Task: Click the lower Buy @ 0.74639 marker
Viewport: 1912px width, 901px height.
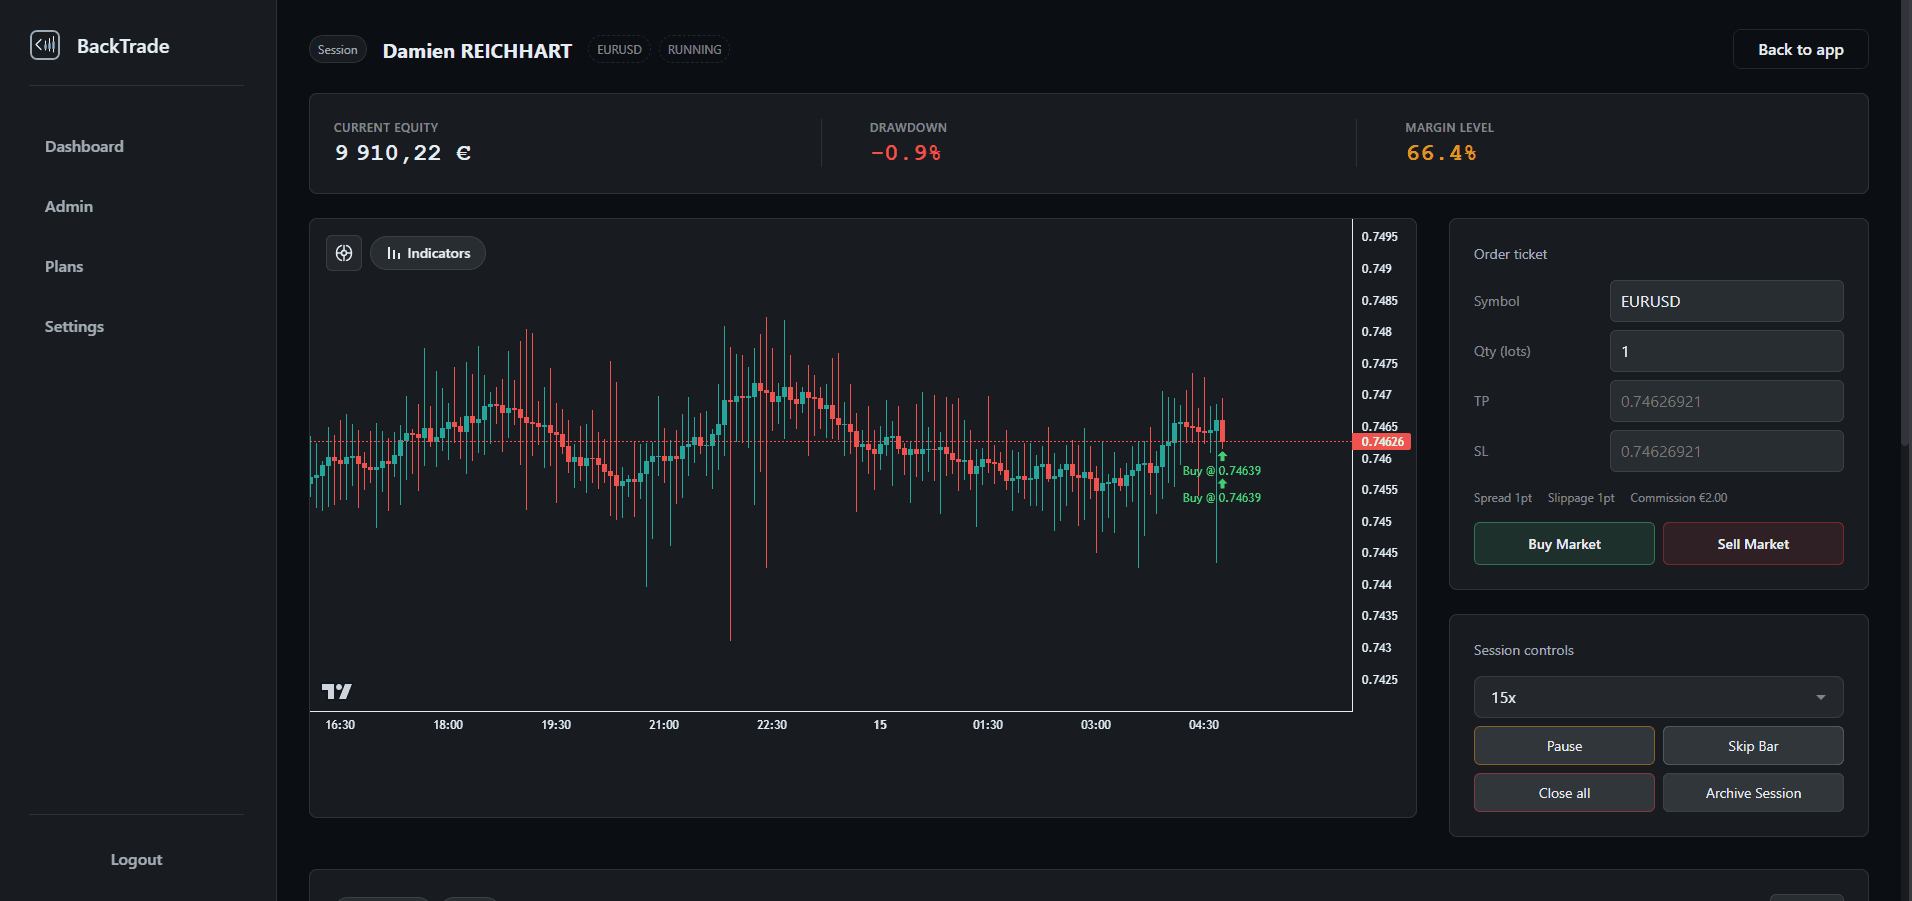Action: click(1221, 497)
